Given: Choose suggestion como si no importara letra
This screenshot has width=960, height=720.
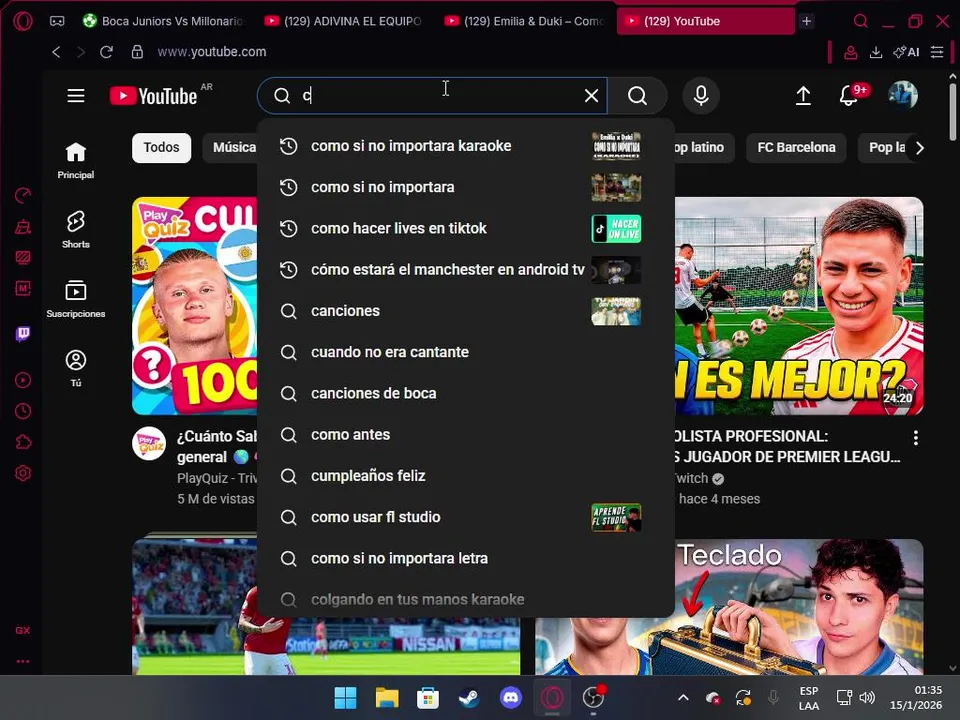Looking at the screenshot, I should tap(465, 558).
